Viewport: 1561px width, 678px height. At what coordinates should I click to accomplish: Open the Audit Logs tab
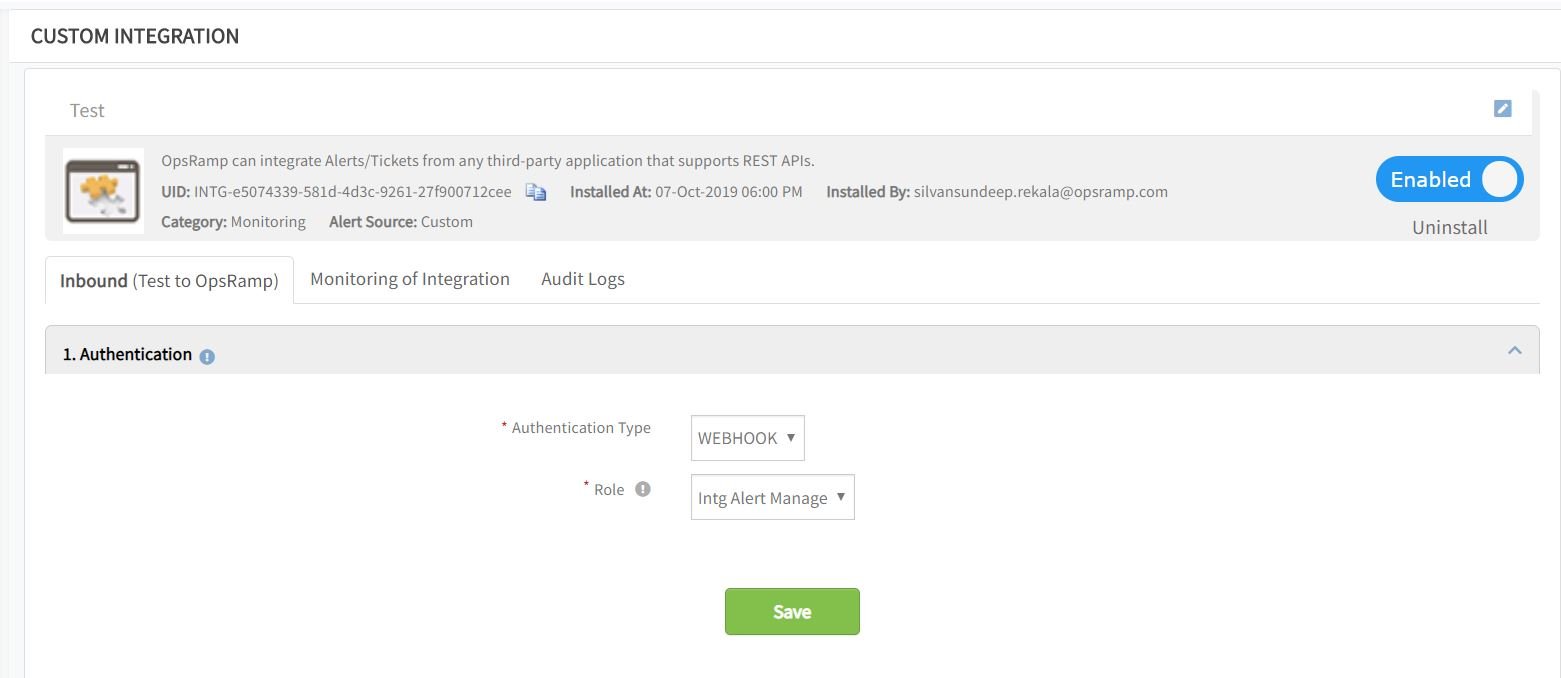pos(582,279)
